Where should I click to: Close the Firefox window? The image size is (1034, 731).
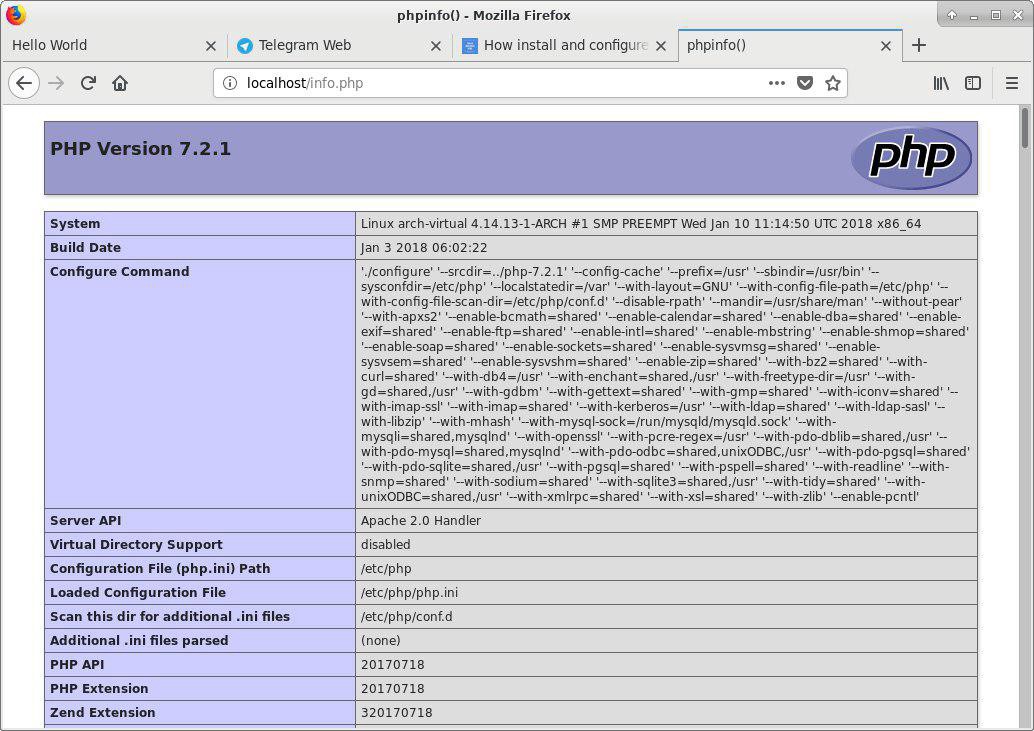tap(1018, 15)
